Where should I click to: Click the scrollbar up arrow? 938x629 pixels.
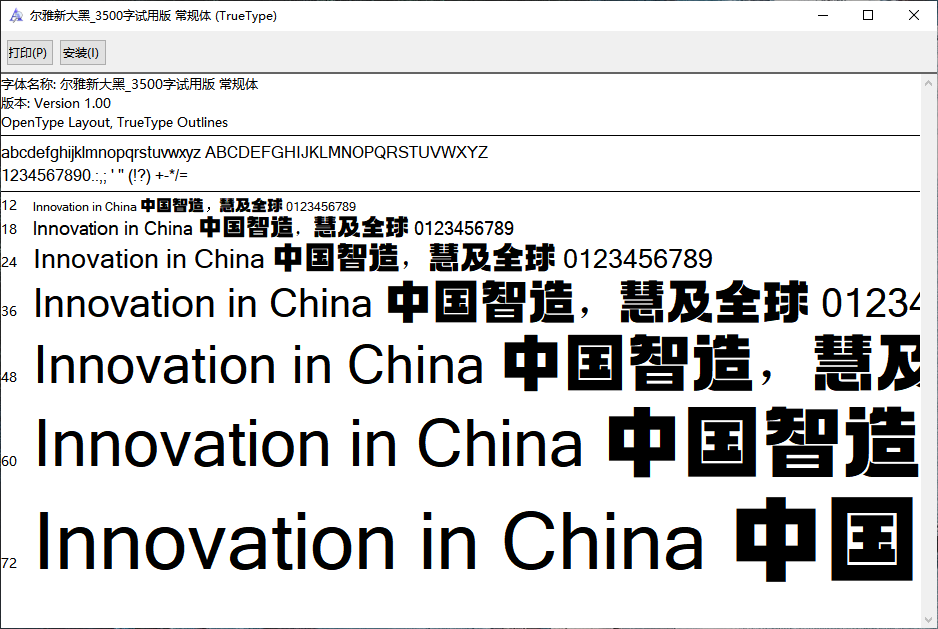pos(928,83)
